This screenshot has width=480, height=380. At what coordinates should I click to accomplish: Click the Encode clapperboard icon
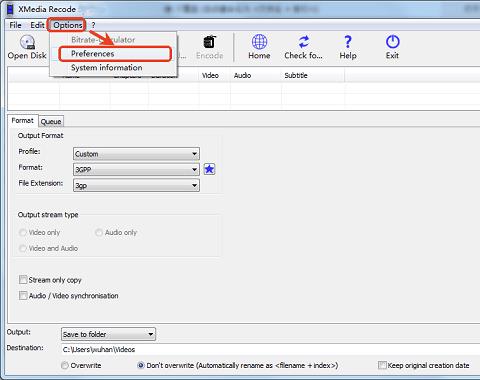(x=210, y=42)
